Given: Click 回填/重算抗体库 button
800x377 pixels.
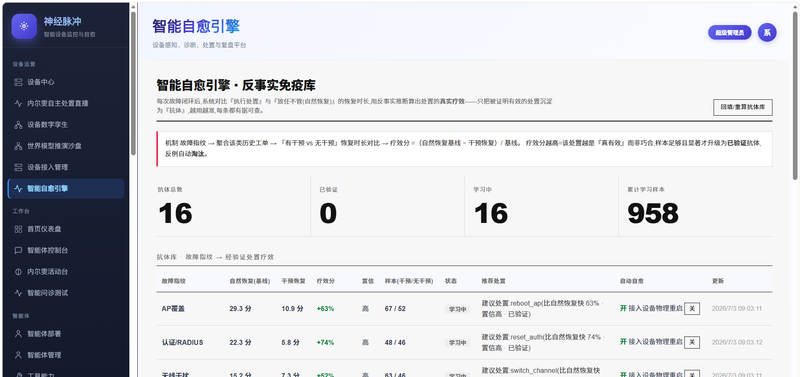Looking at the screenshot, I should coord(742,108).
